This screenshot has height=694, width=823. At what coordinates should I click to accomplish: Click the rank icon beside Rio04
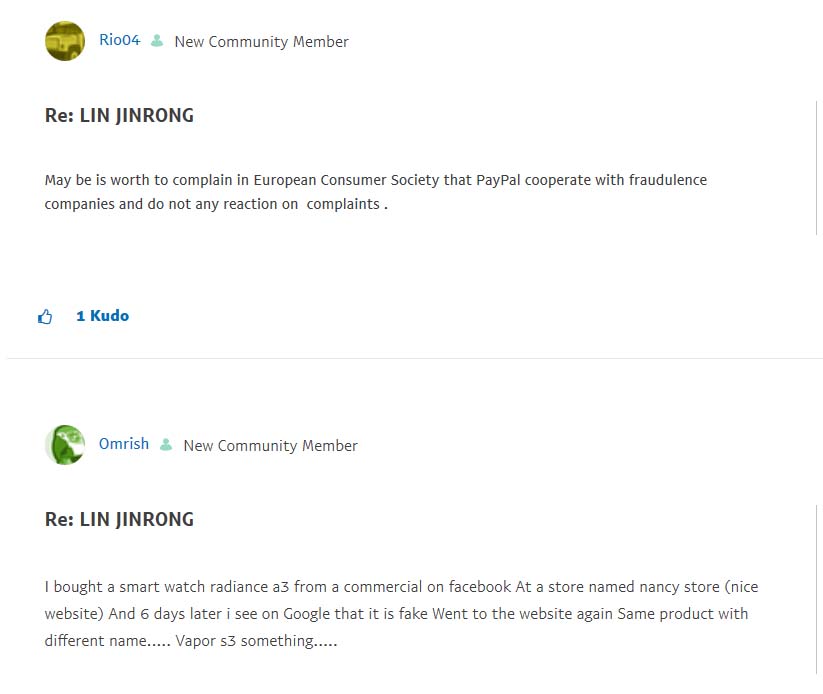pos(157,41)
